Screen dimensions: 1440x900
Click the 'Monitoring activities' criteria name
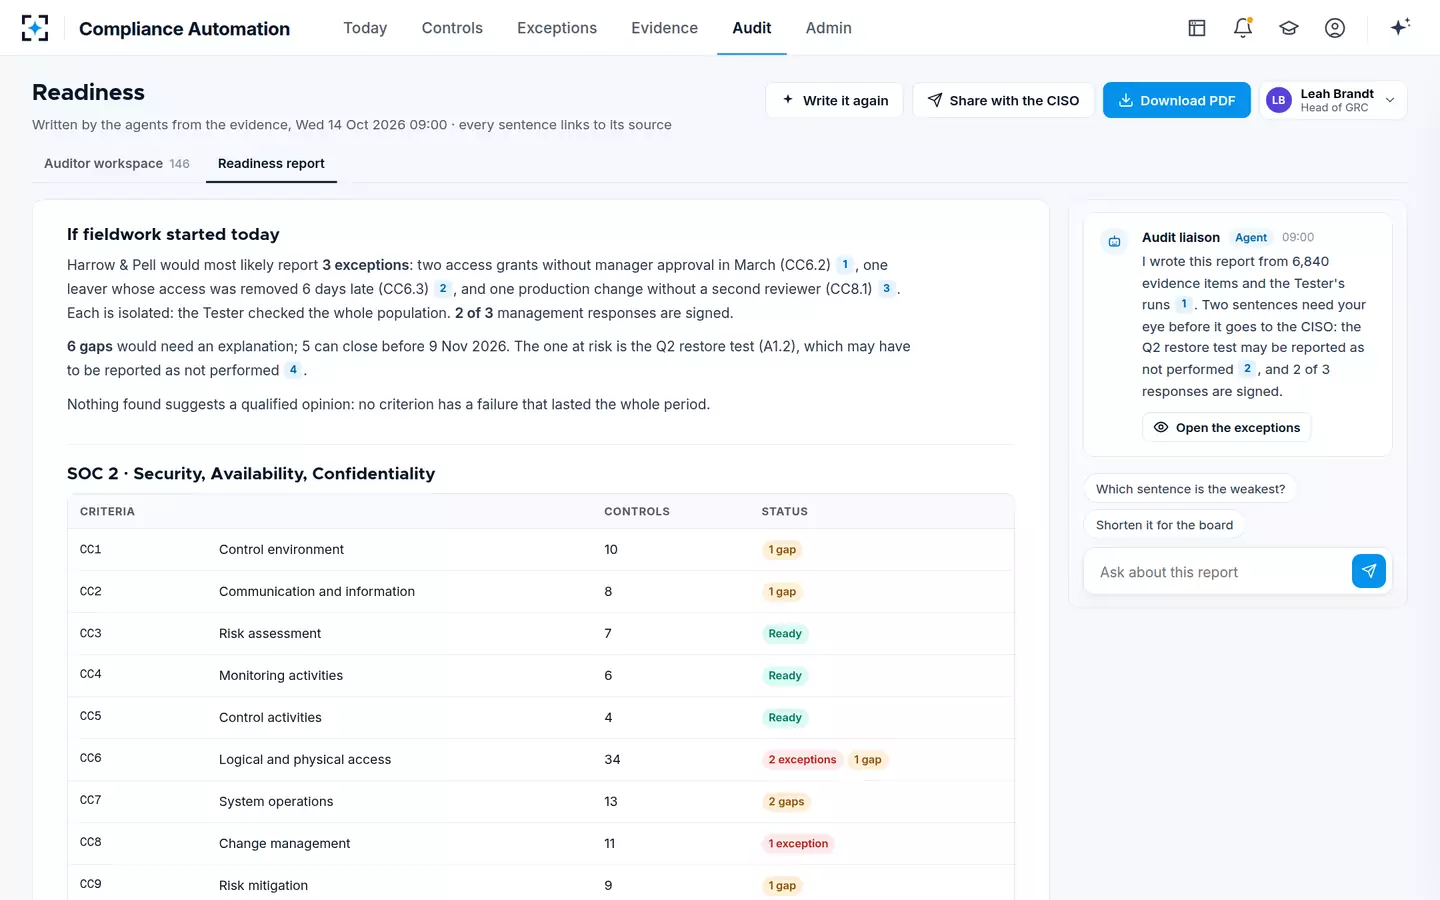(x=281, y=676)
